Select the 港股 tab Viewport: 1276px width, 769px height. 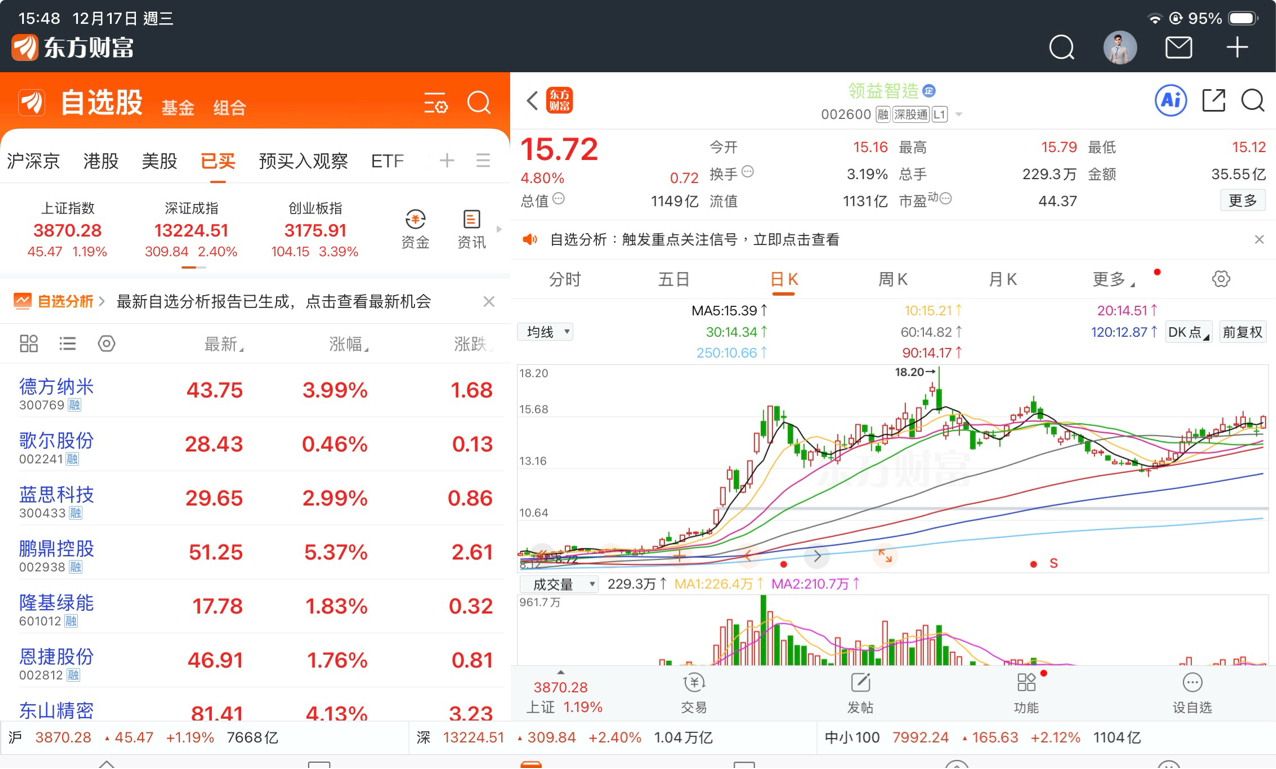pyautogui.click(x=101, y=161)
